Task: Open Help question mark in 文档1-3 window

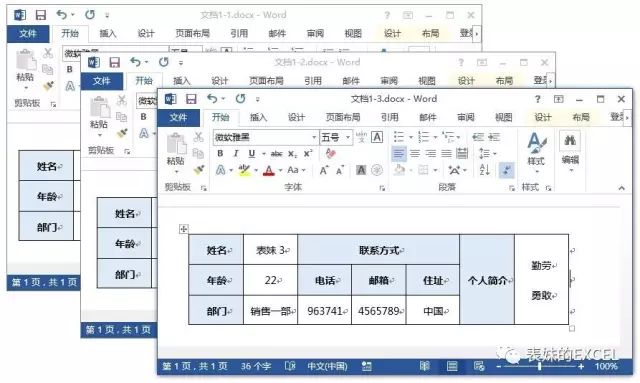Action: point(537,99)
